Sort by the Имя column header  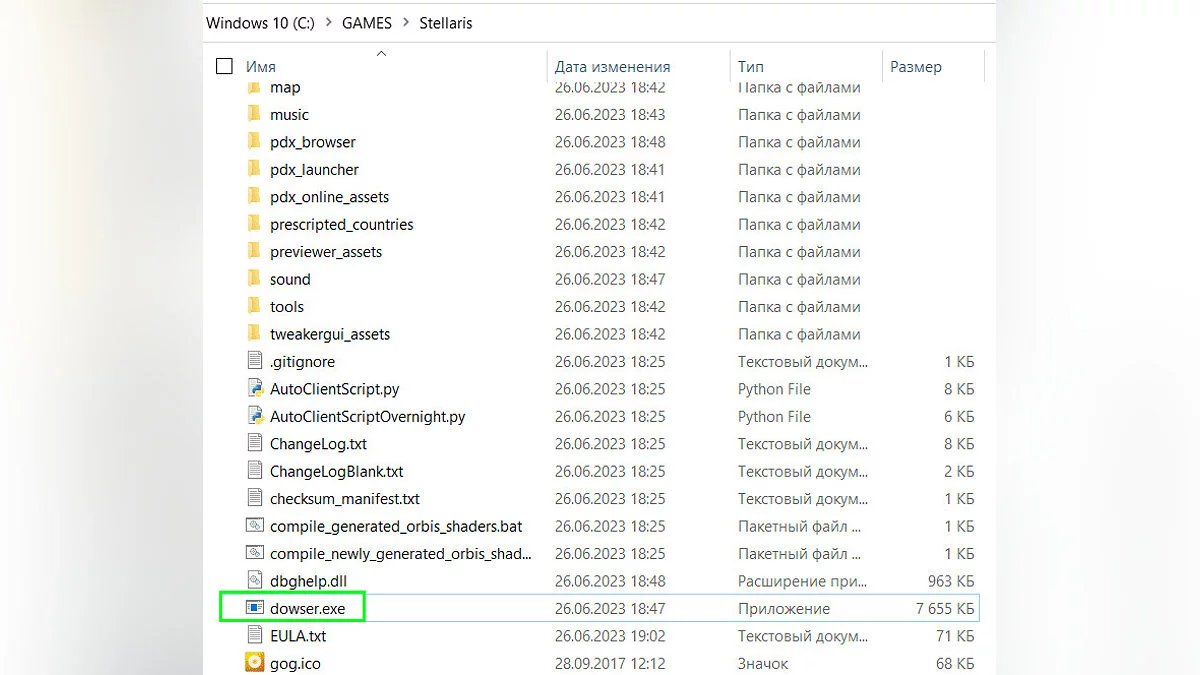[261, 67]
